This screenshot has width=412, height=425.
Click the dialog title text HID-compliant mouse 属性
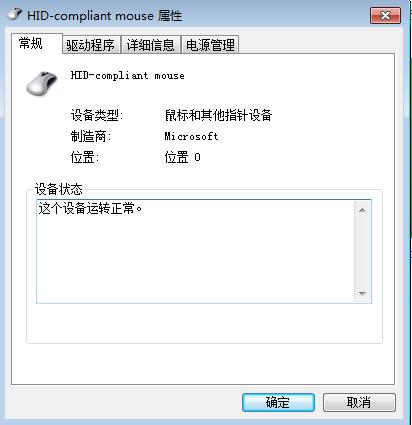click(x=105, y=16)
